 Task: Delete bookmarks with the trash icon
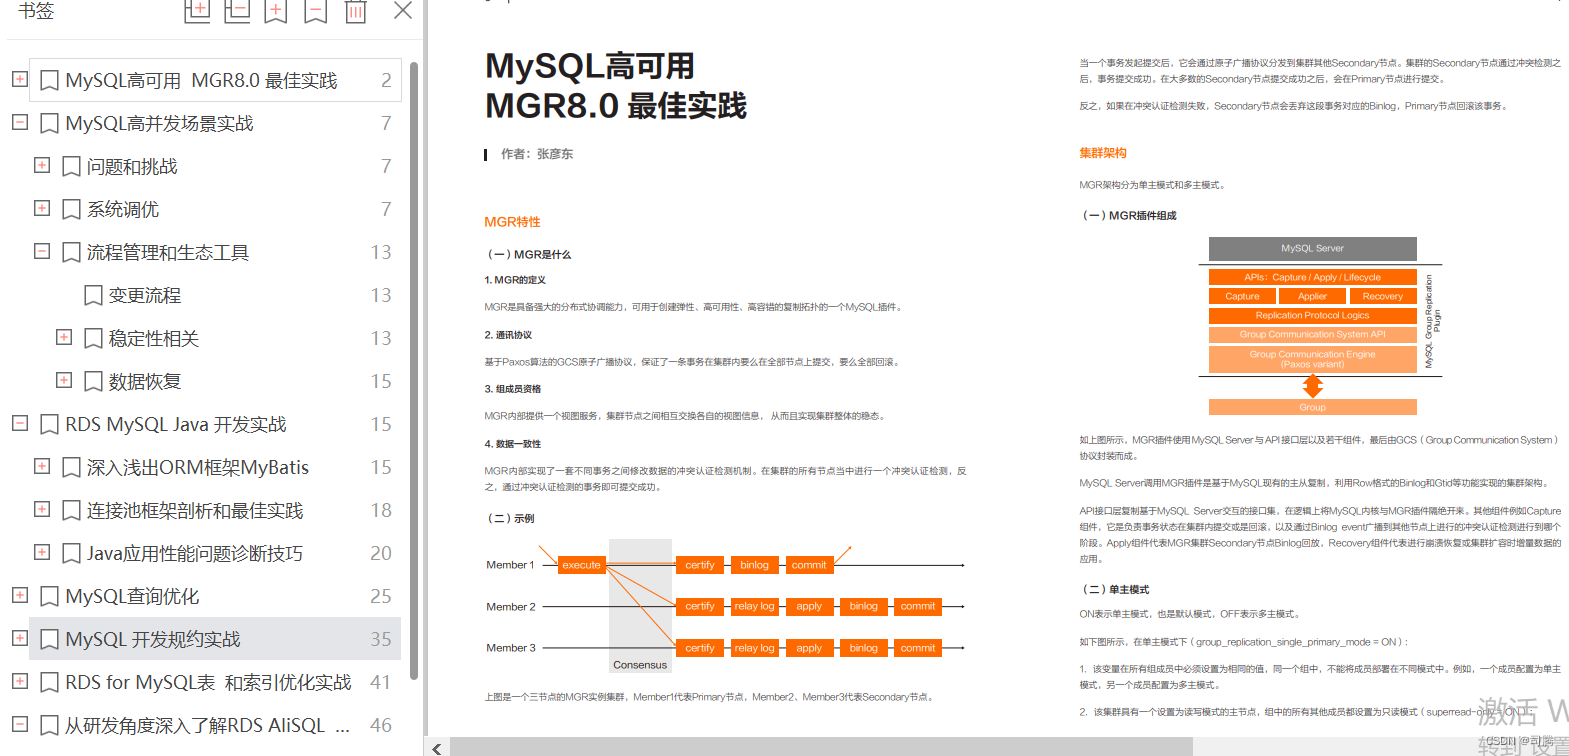pyautogui.click(x=355, y=11)
